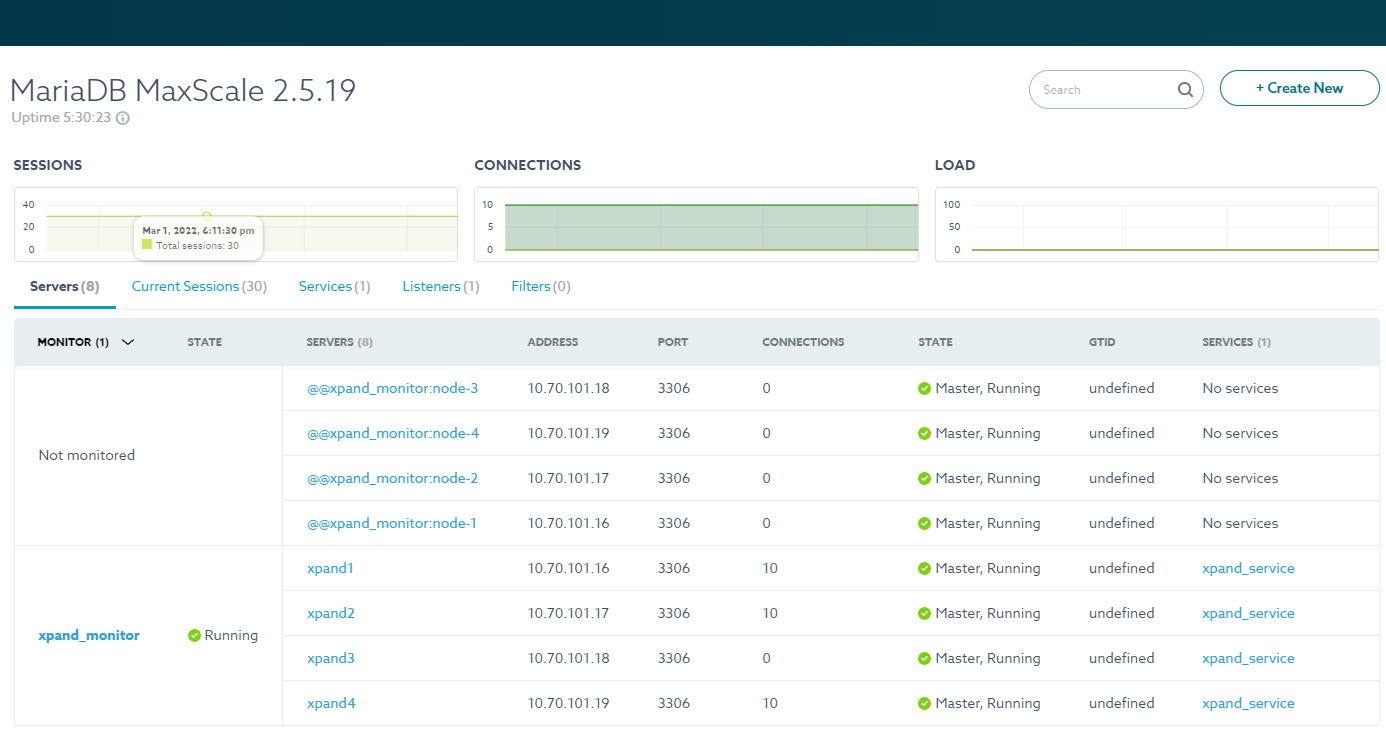This screenshot has width=1386, height=730.
Task: Open xpand_service link in xpand2 row
Action: pos(1248,613)
